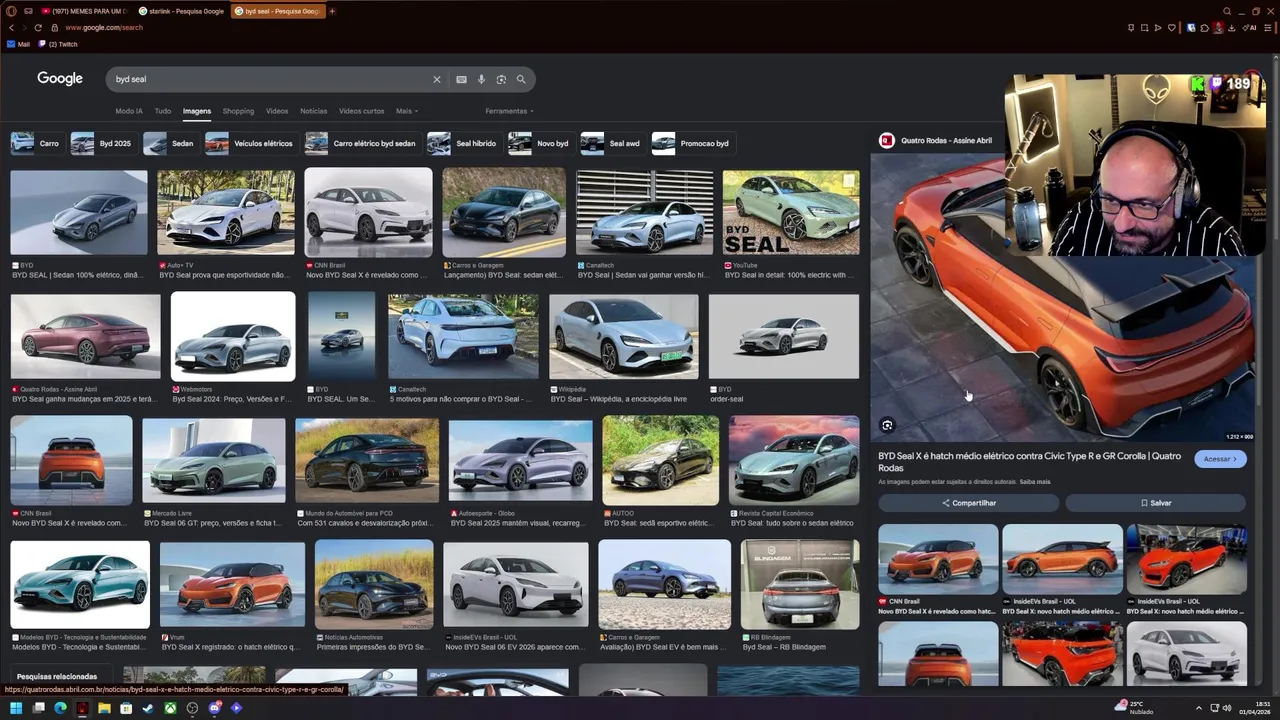This screenshot has height=720, width=1280.
Task: Start voice search with the microphone icon
Action: (481, 79)
